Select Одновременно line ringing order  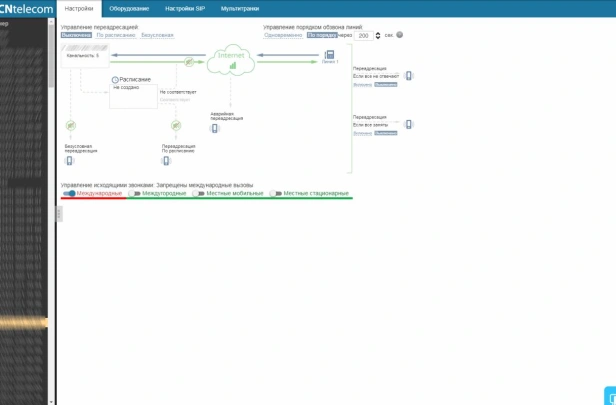click(283, 35)
